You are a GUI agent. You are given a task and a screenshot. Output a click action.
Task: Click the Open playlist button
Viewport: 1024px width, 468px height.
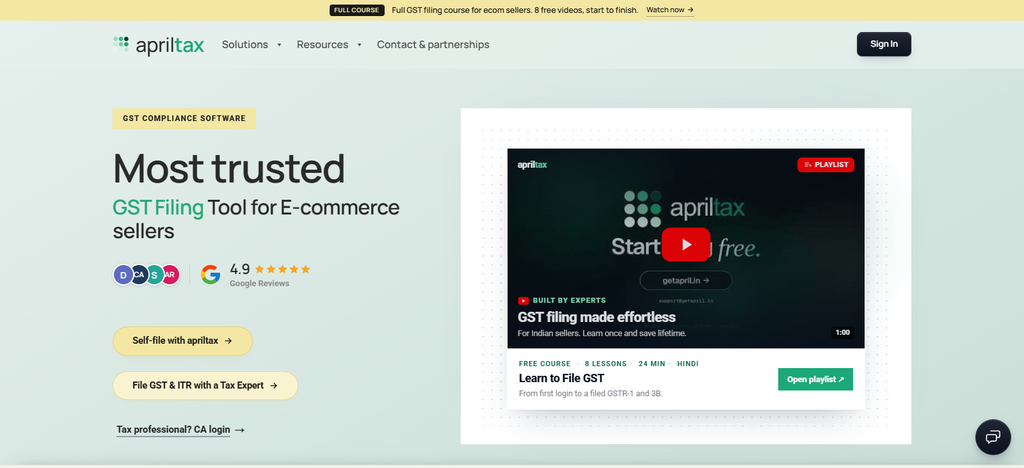[x=815, y=379]
